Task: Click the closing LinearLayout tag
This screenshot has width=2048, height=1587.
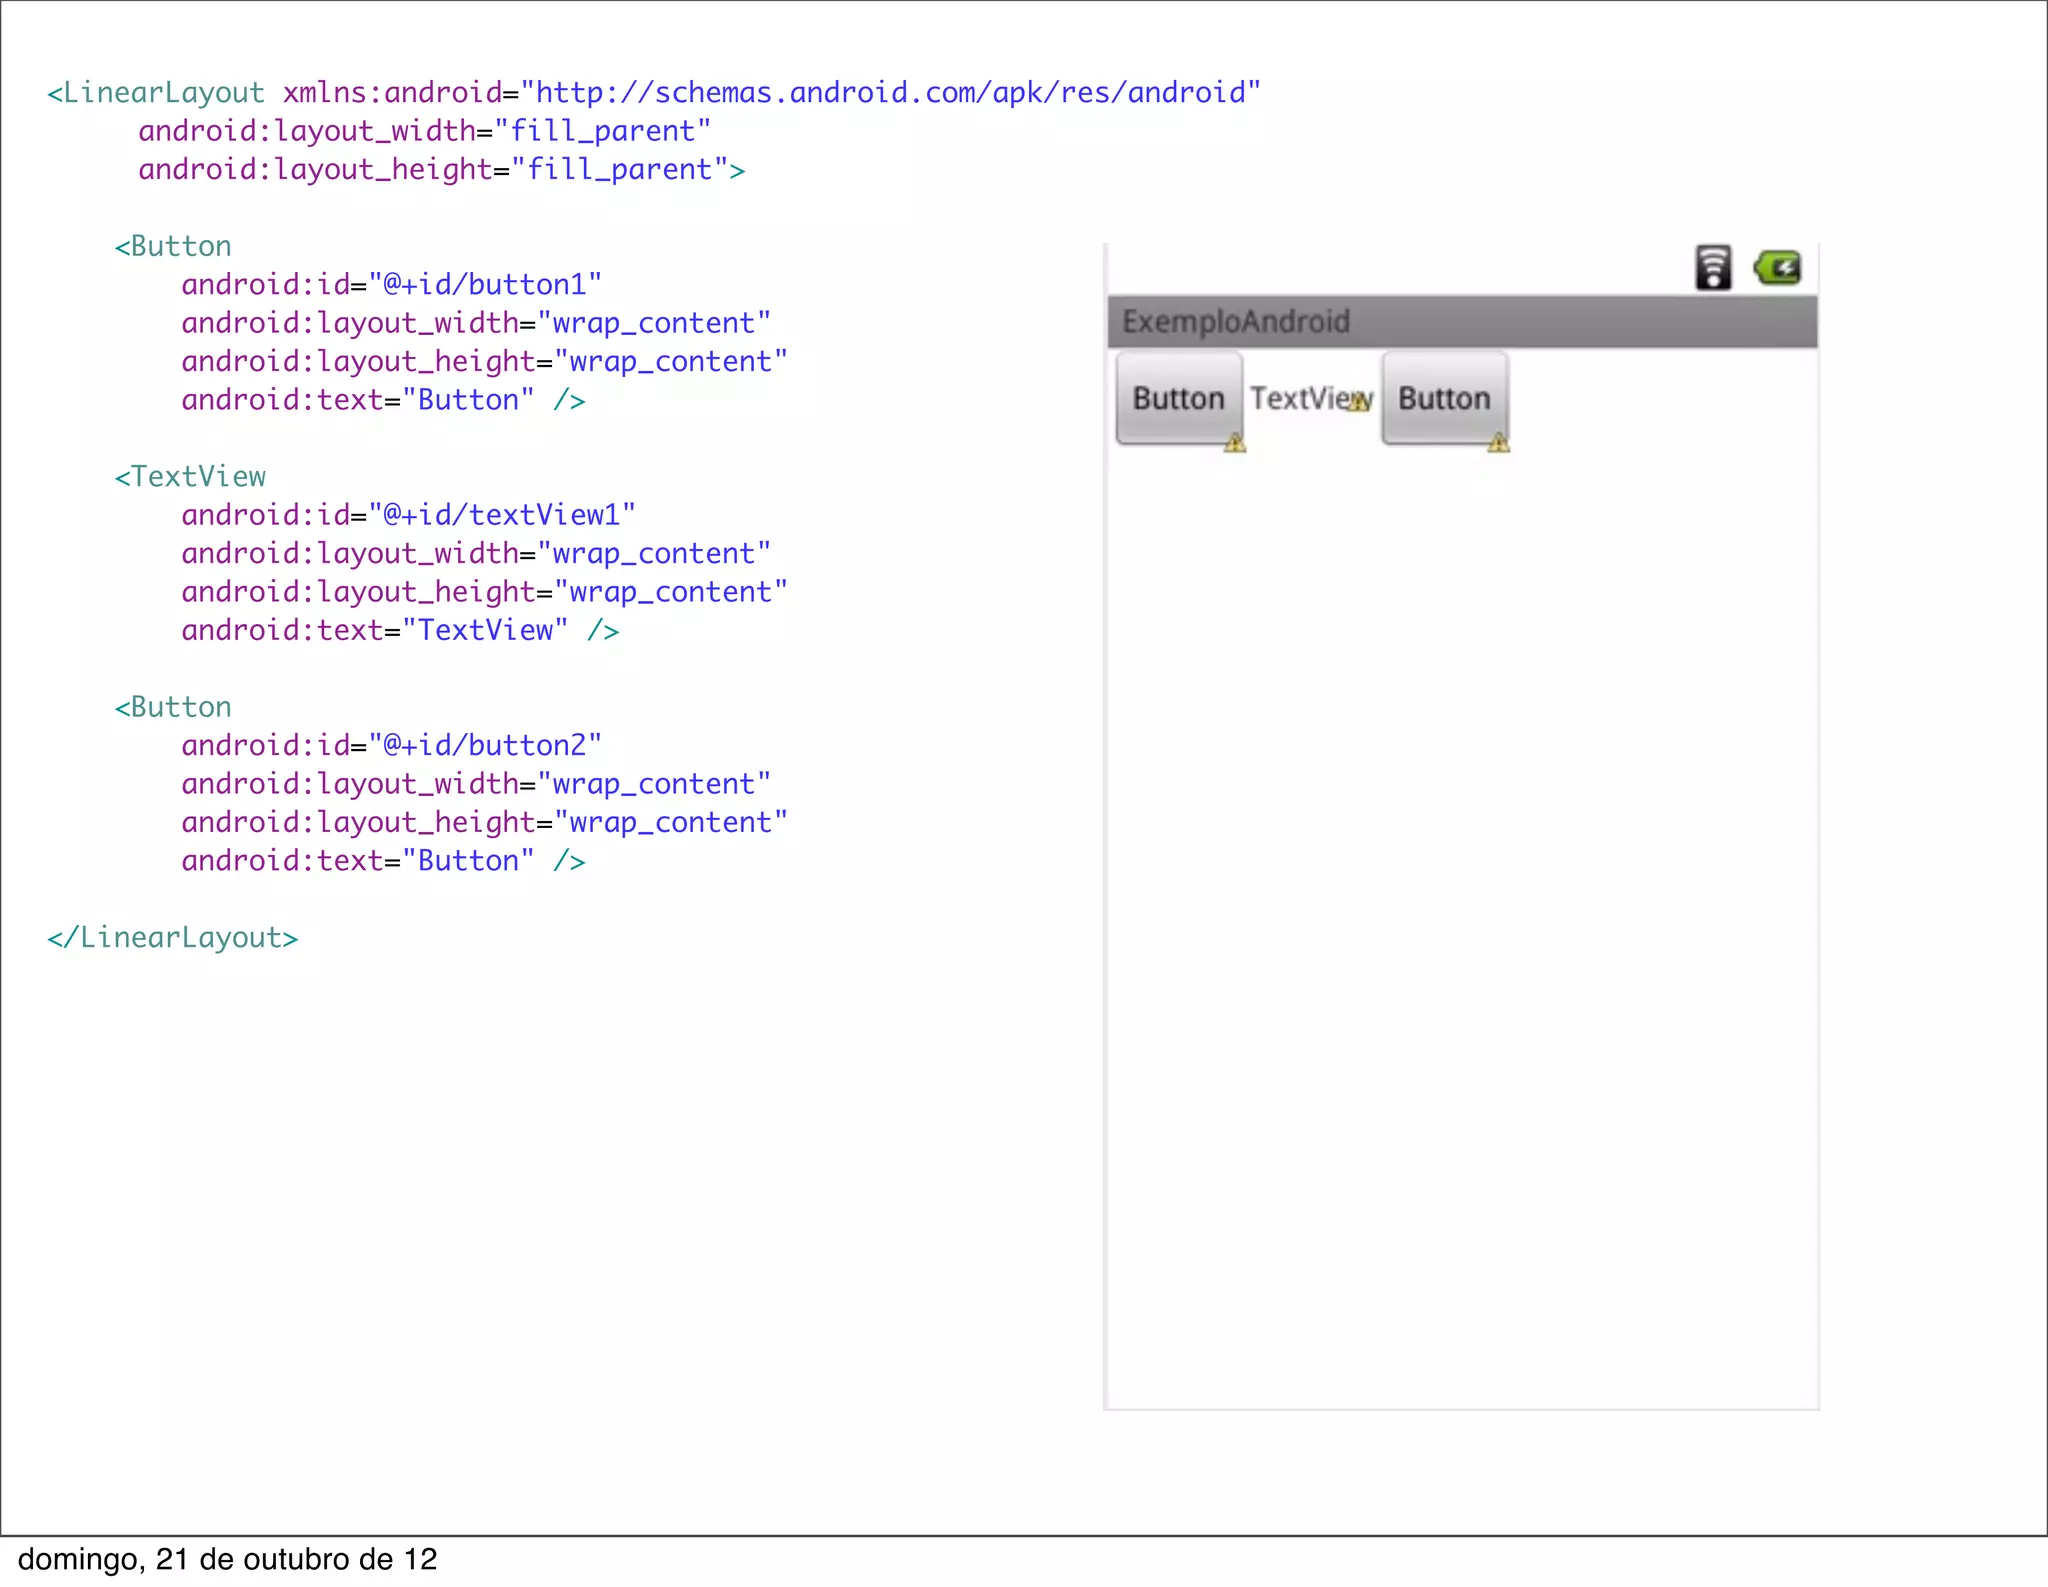Action: tap(173, 938)
